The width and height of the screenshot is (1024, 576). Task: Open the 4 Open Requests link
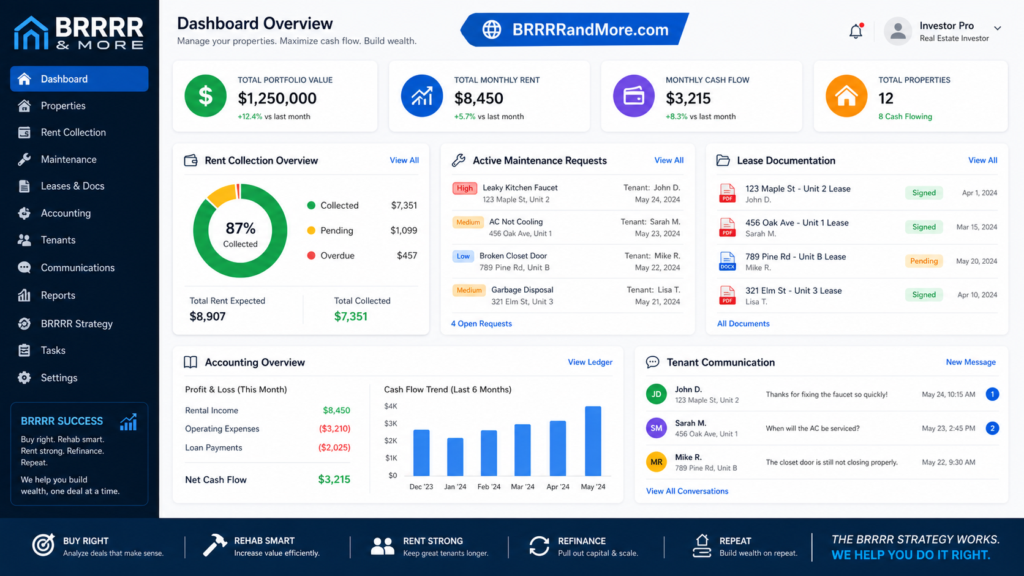click(x=481, y=323)
